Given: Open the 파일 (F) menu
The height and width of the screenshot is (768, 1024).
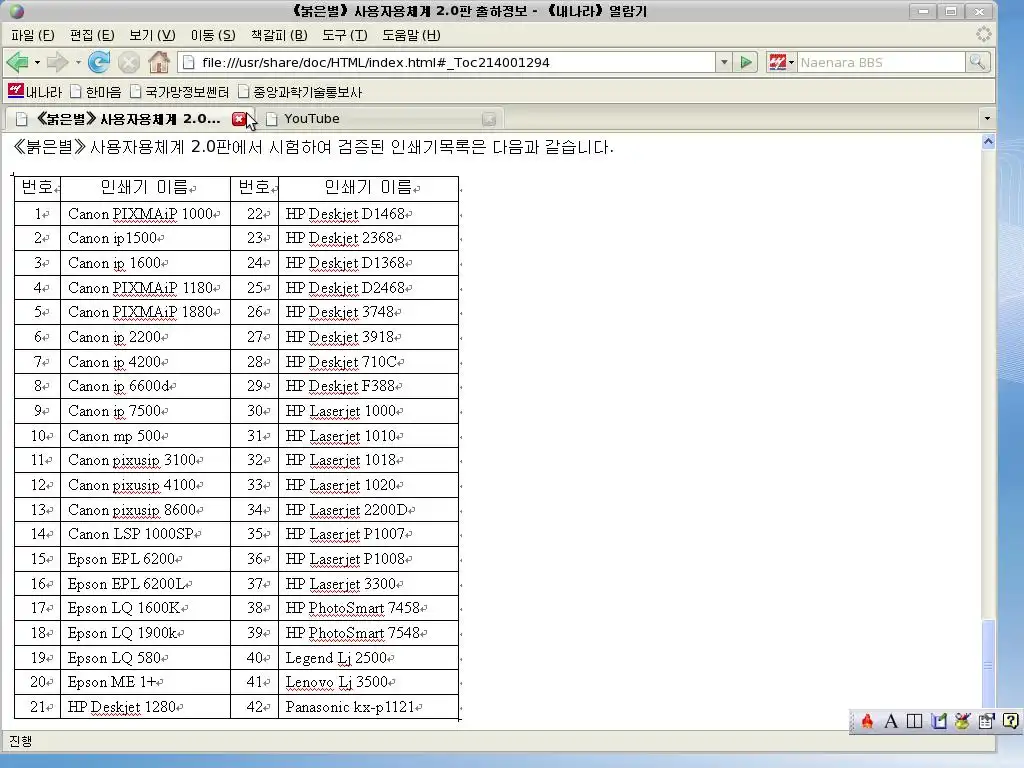Looking at the screenshot, I should tap(33, 35).
